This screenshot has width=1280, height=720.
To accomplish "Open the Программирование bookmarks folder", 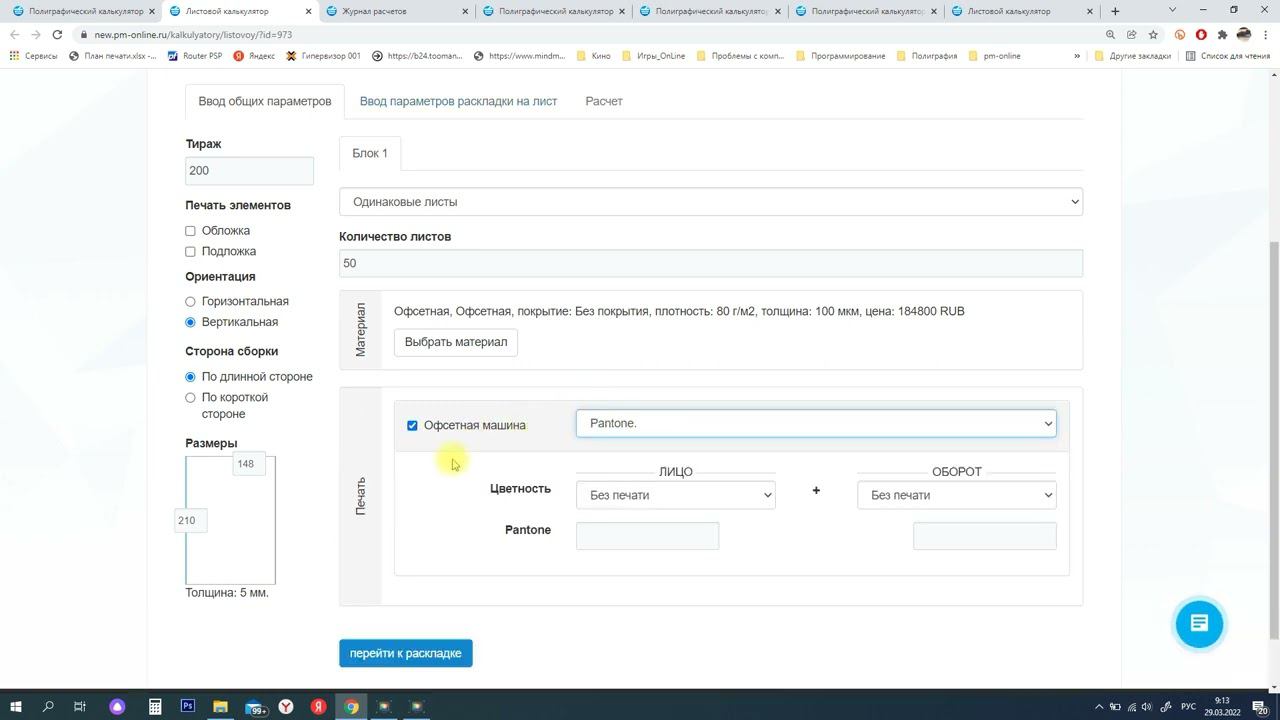I will pos(840,56).
